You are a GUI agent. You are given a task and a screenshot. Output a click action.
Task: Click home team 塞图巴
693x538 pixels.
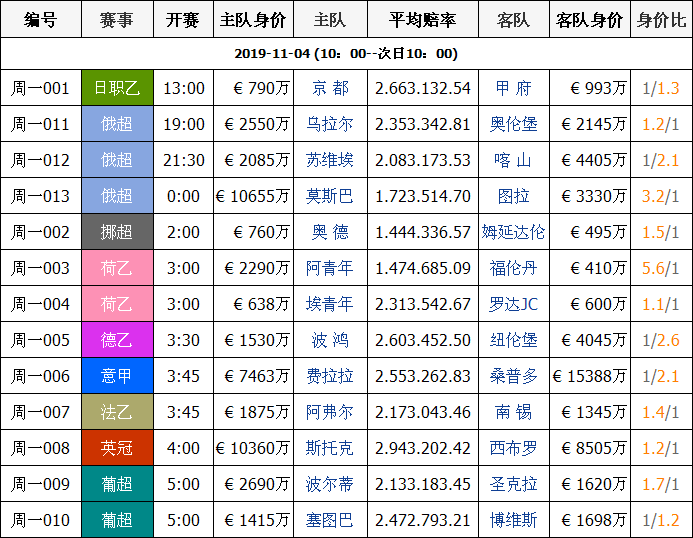(x=330, y=520)
